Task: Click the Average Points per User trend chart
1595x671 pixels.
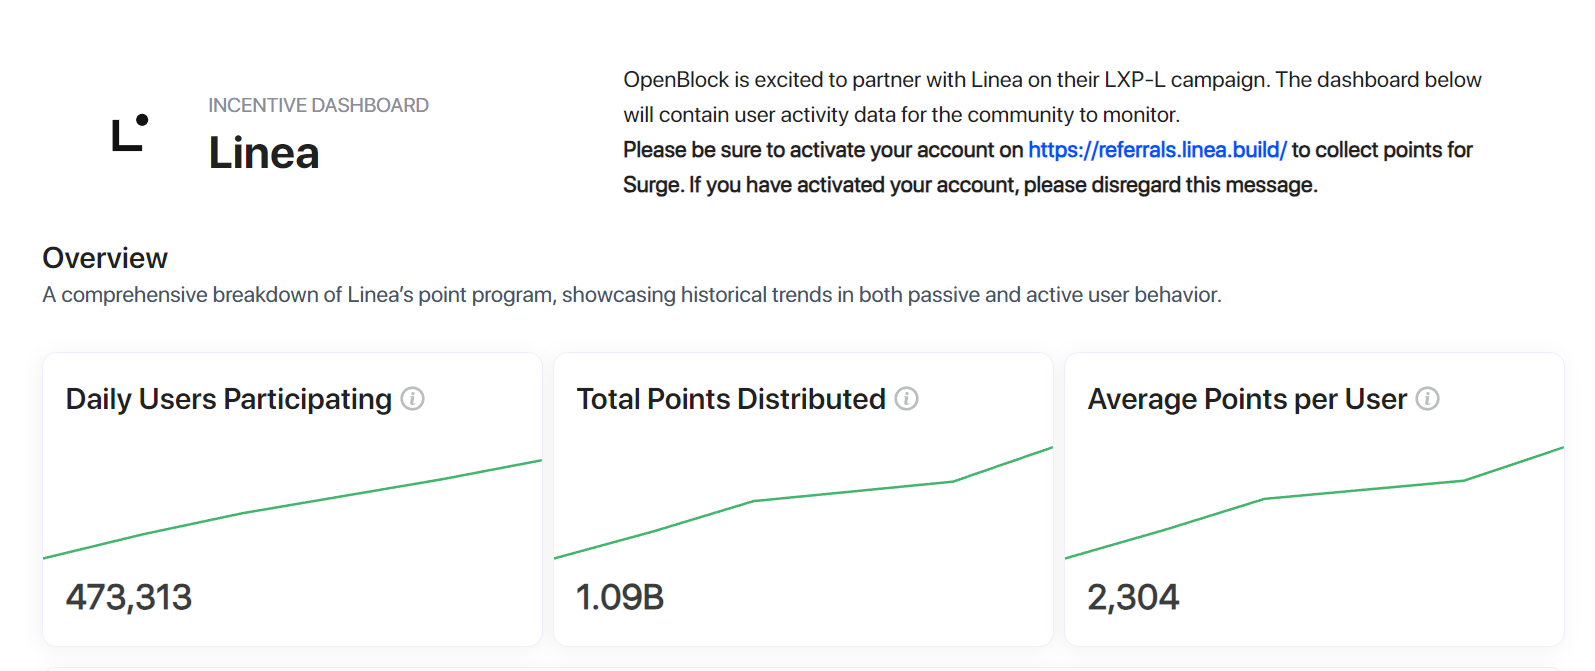Action: tap(1315, 503)
